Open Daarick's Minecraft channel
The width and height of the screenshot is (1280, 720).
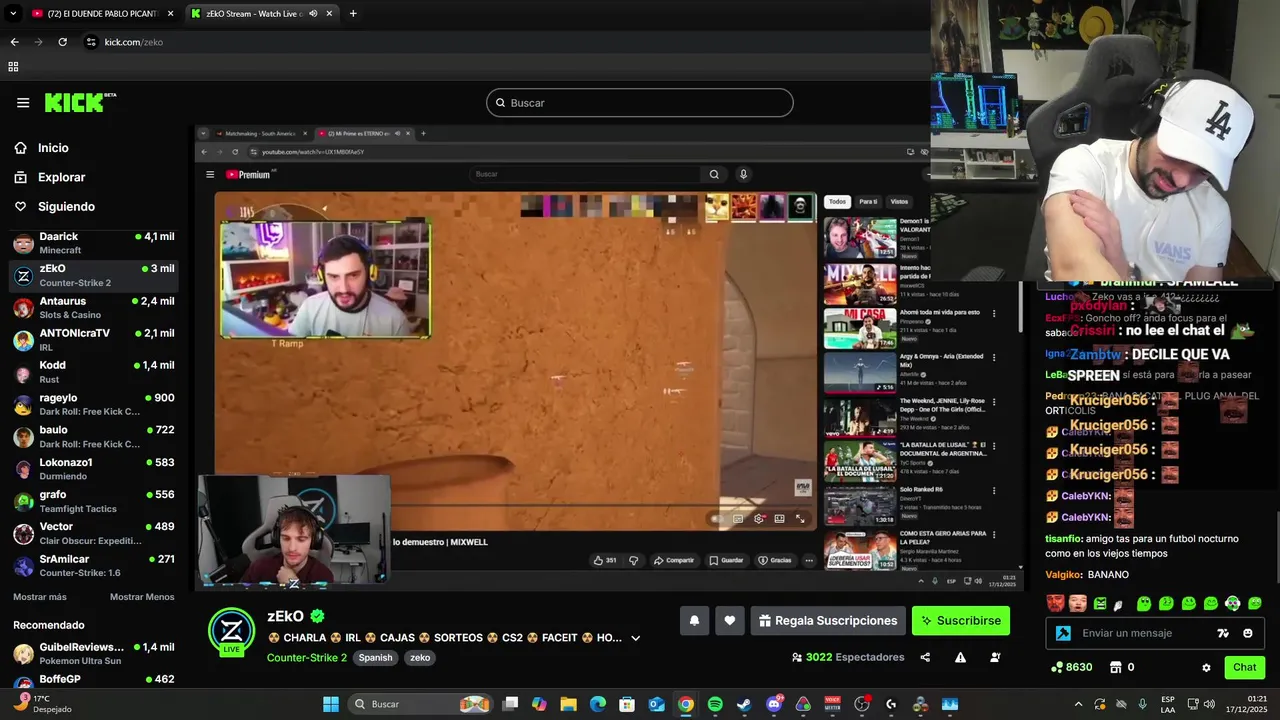(x=93, y=243)
